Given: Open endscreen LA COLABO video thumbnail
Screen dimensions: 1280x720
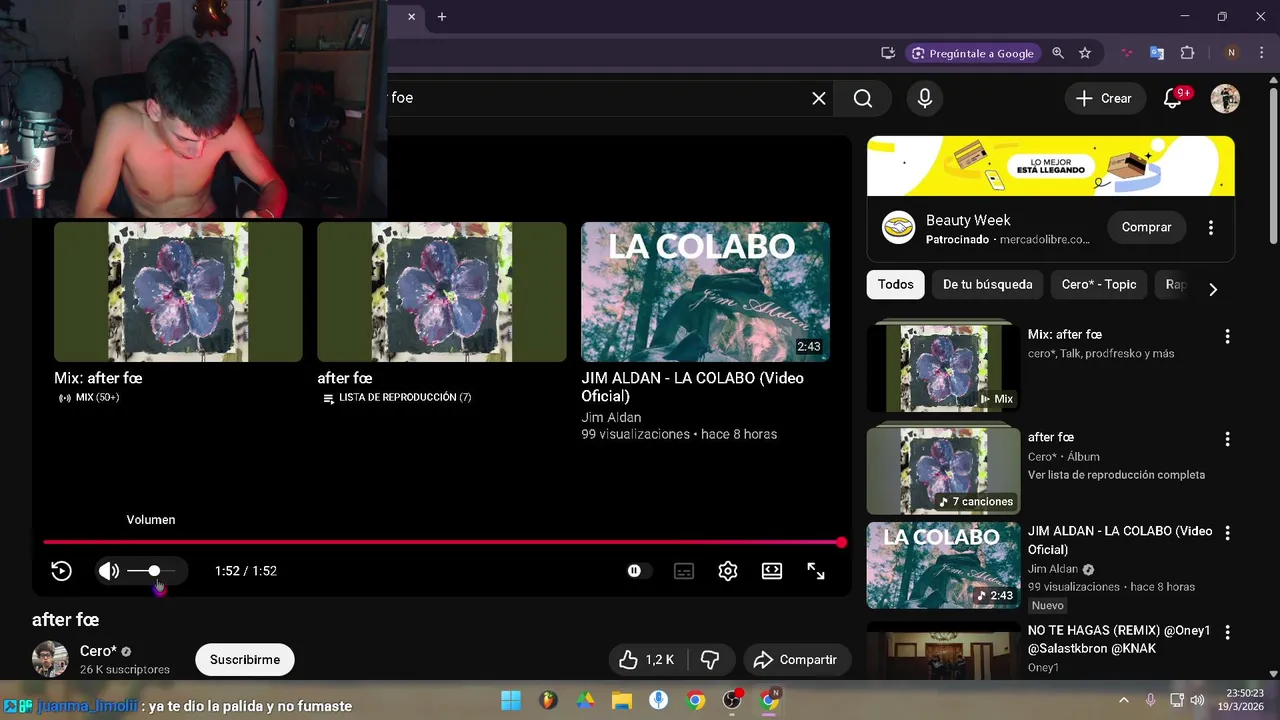Looking at the screenshot, I should pos(705,292).
